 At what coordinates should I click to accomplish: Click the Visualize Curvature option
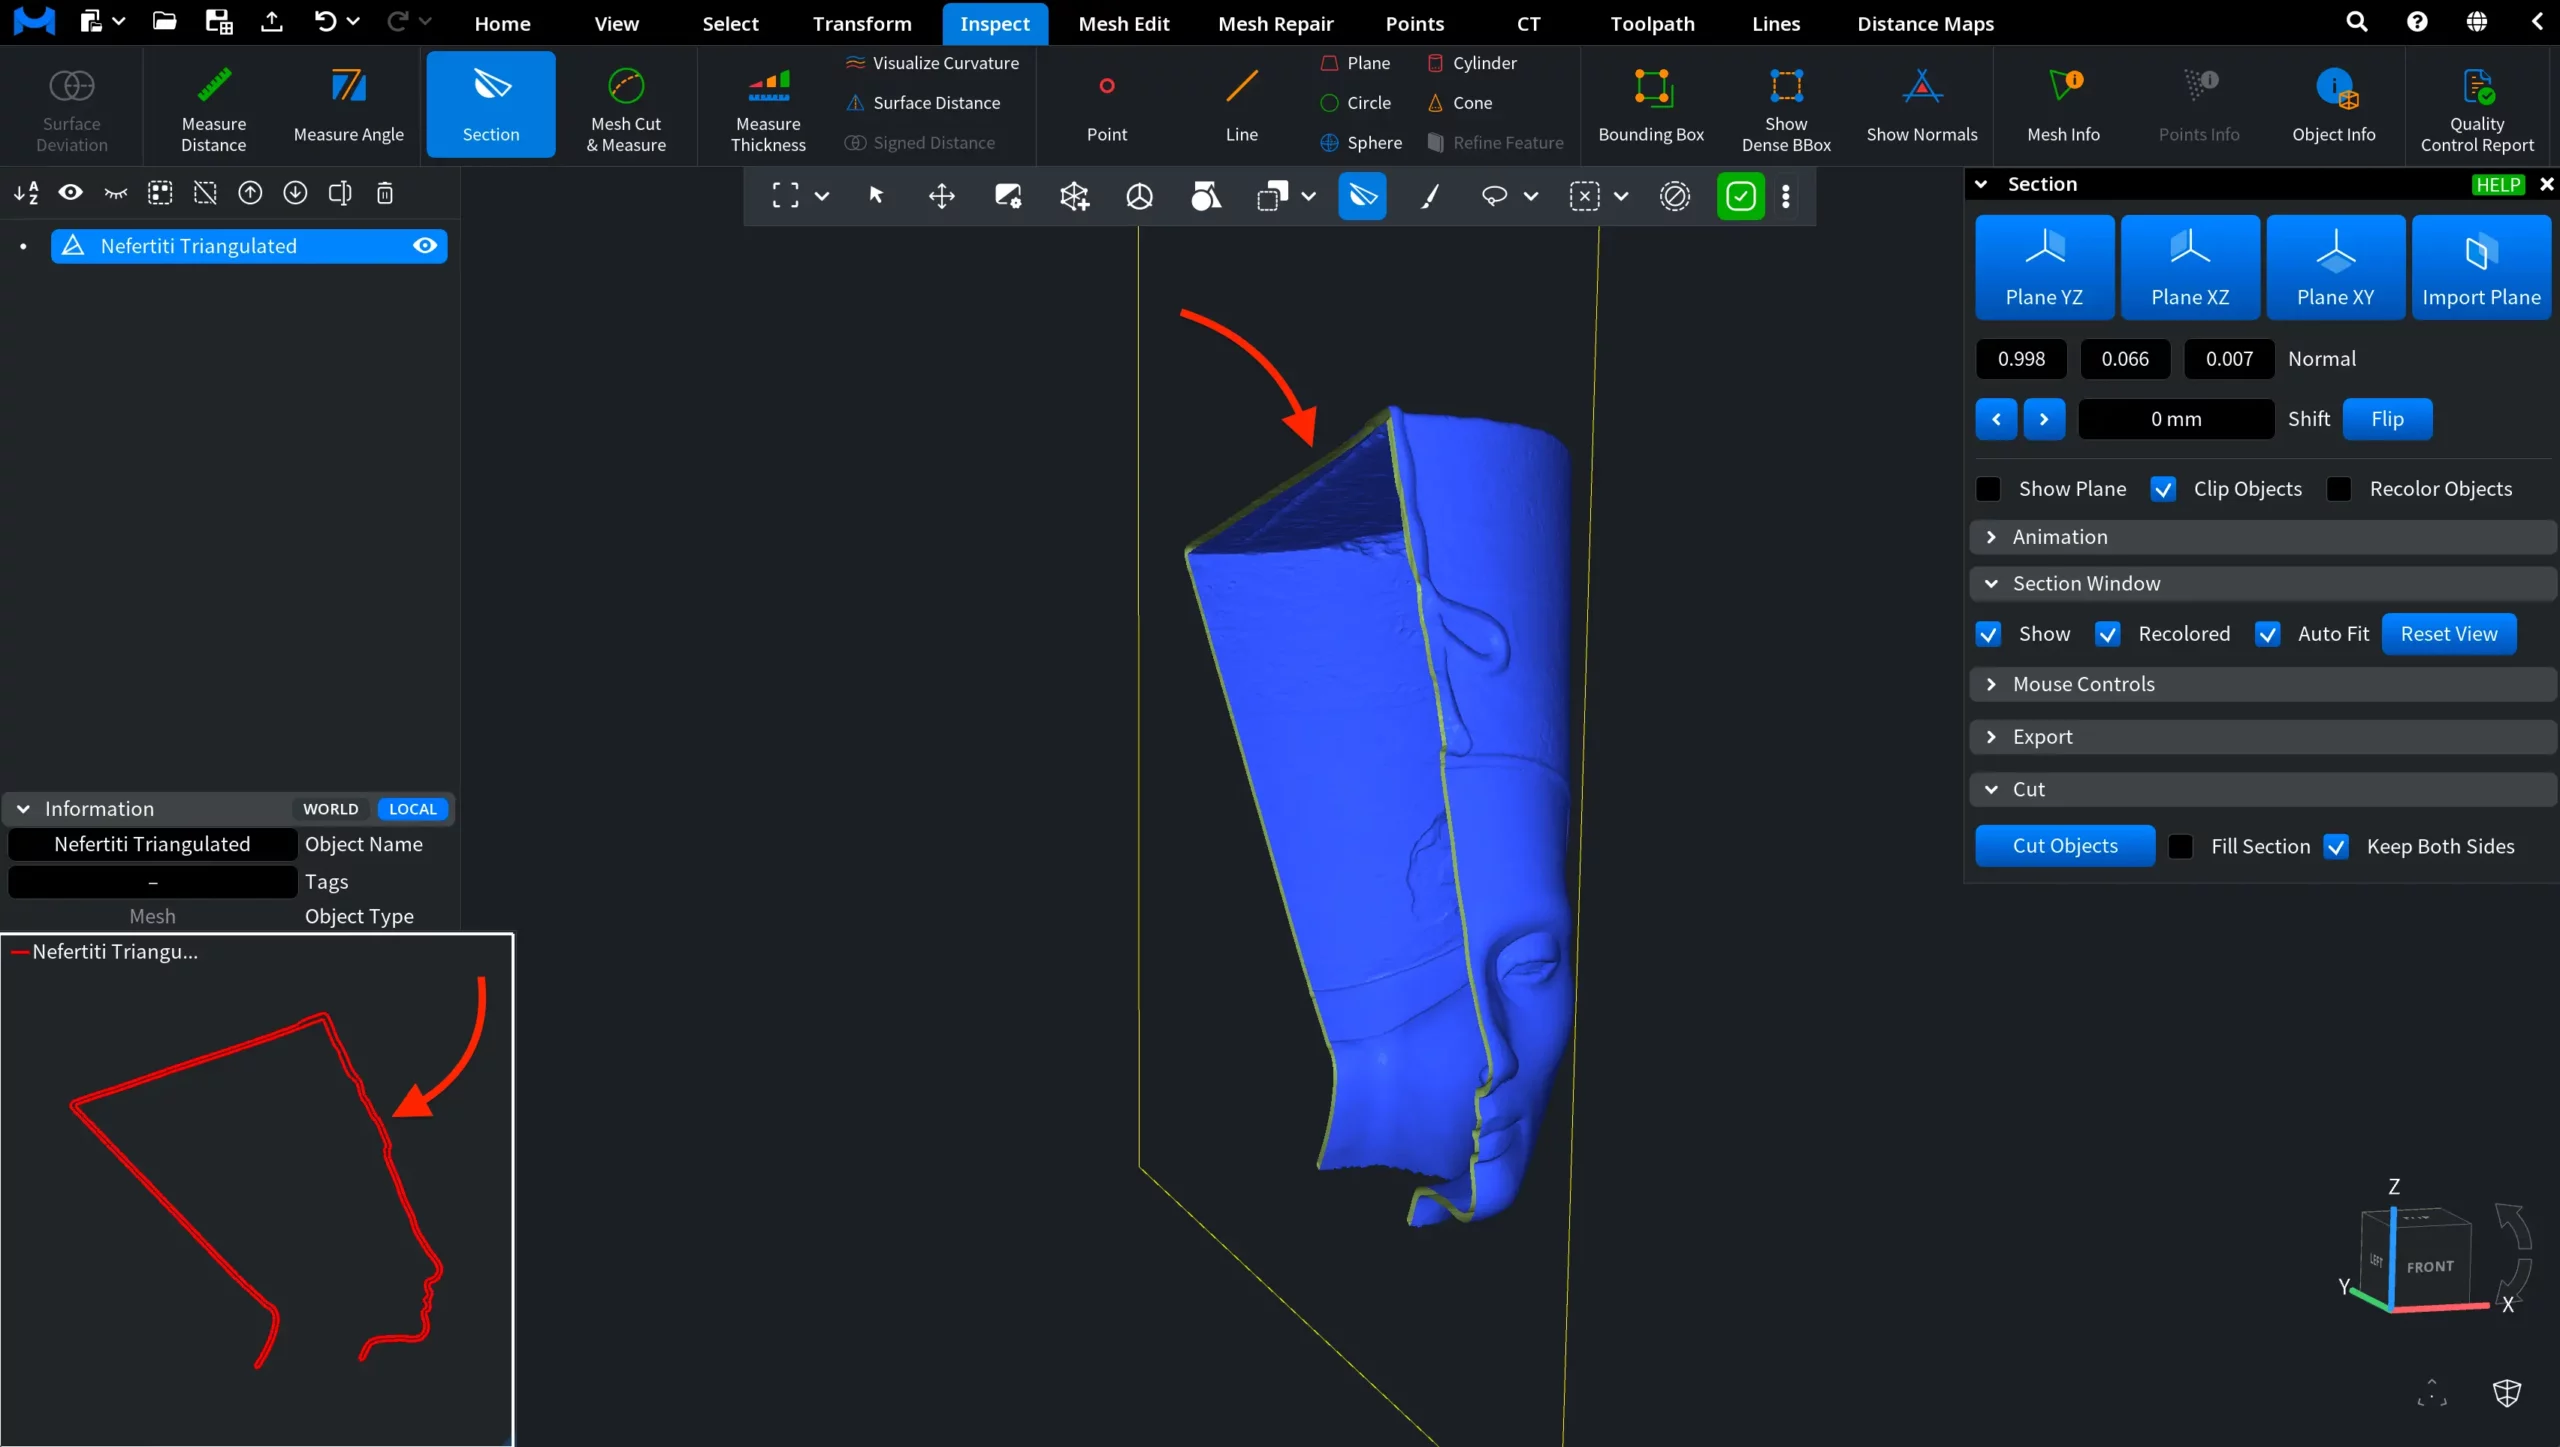(x=932, y=63)
